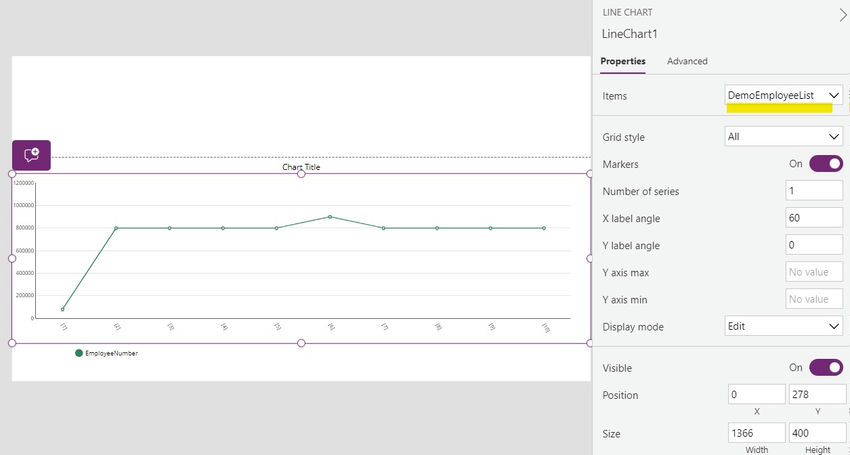Click the Y axis min field

[814, 299]
